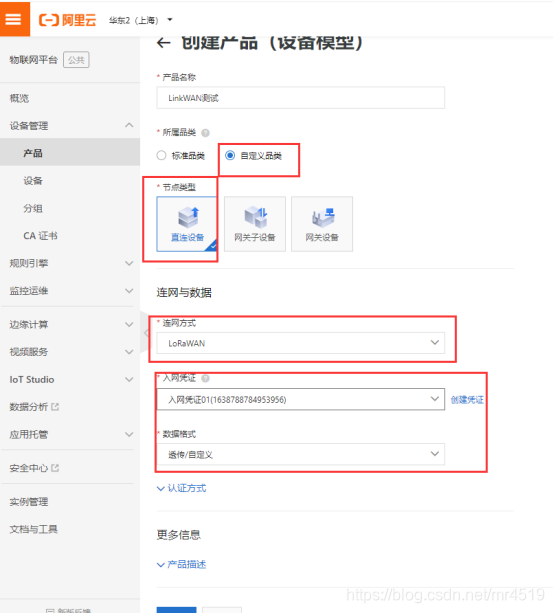Click the help icon next to 所属品类

[205, 133]
